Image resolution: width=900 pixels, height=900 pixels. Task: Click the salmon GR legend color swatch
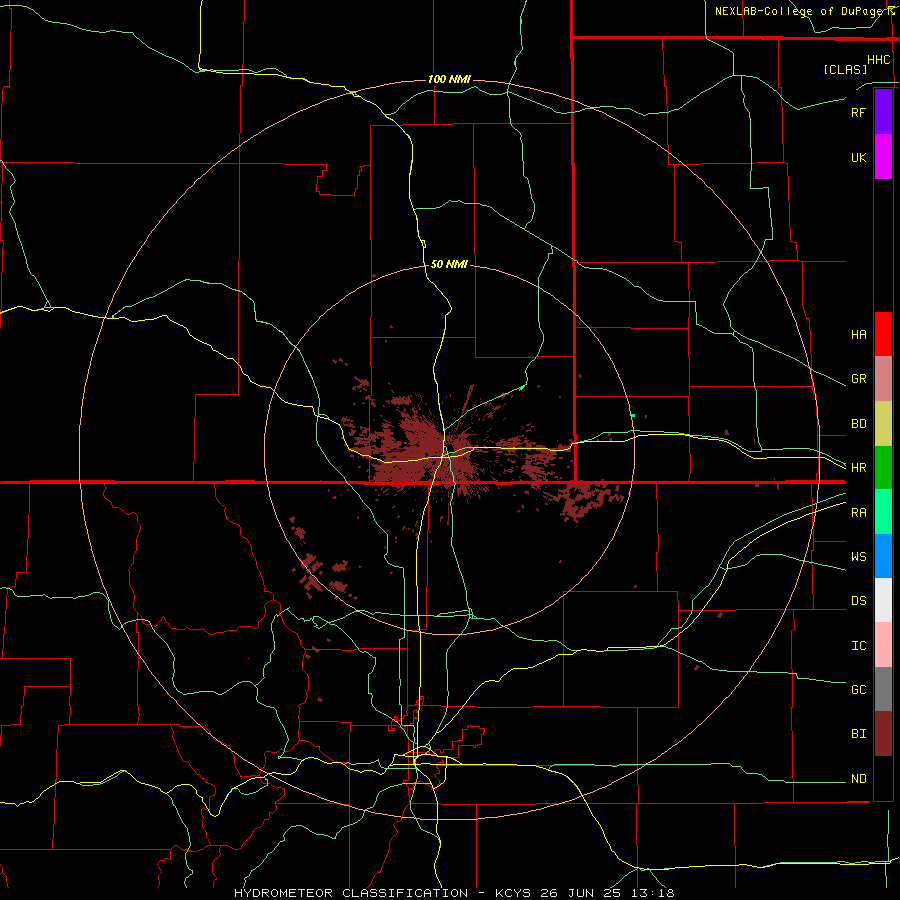pyautogui.click(x=883, y=379)
